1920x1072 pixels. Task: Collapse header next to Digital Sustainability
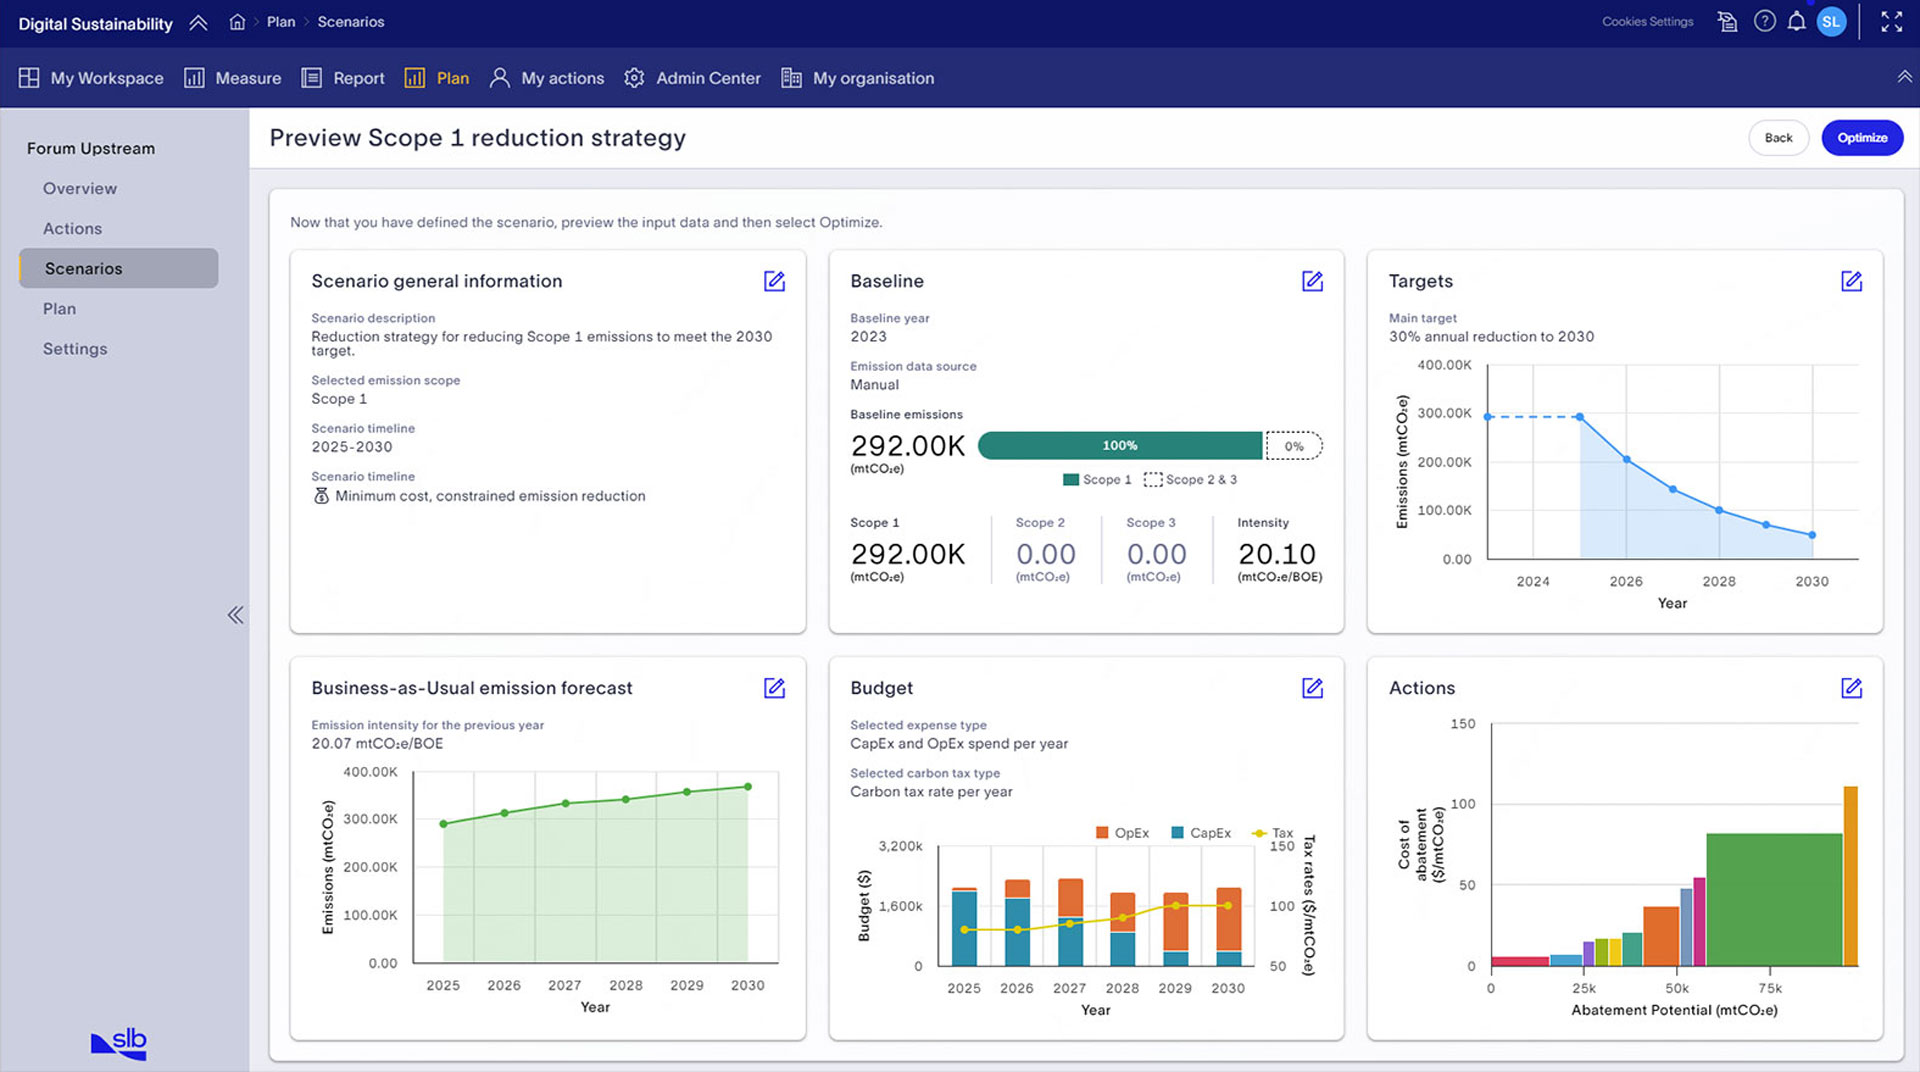point(198,22)
